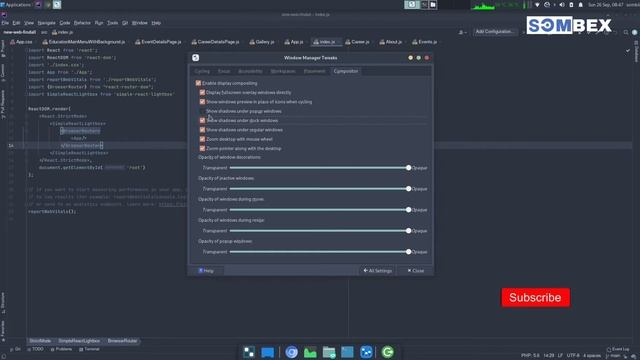Click the blue chat icon in the dock
This screenshot has width=640, height=360.
click(268, 352)
